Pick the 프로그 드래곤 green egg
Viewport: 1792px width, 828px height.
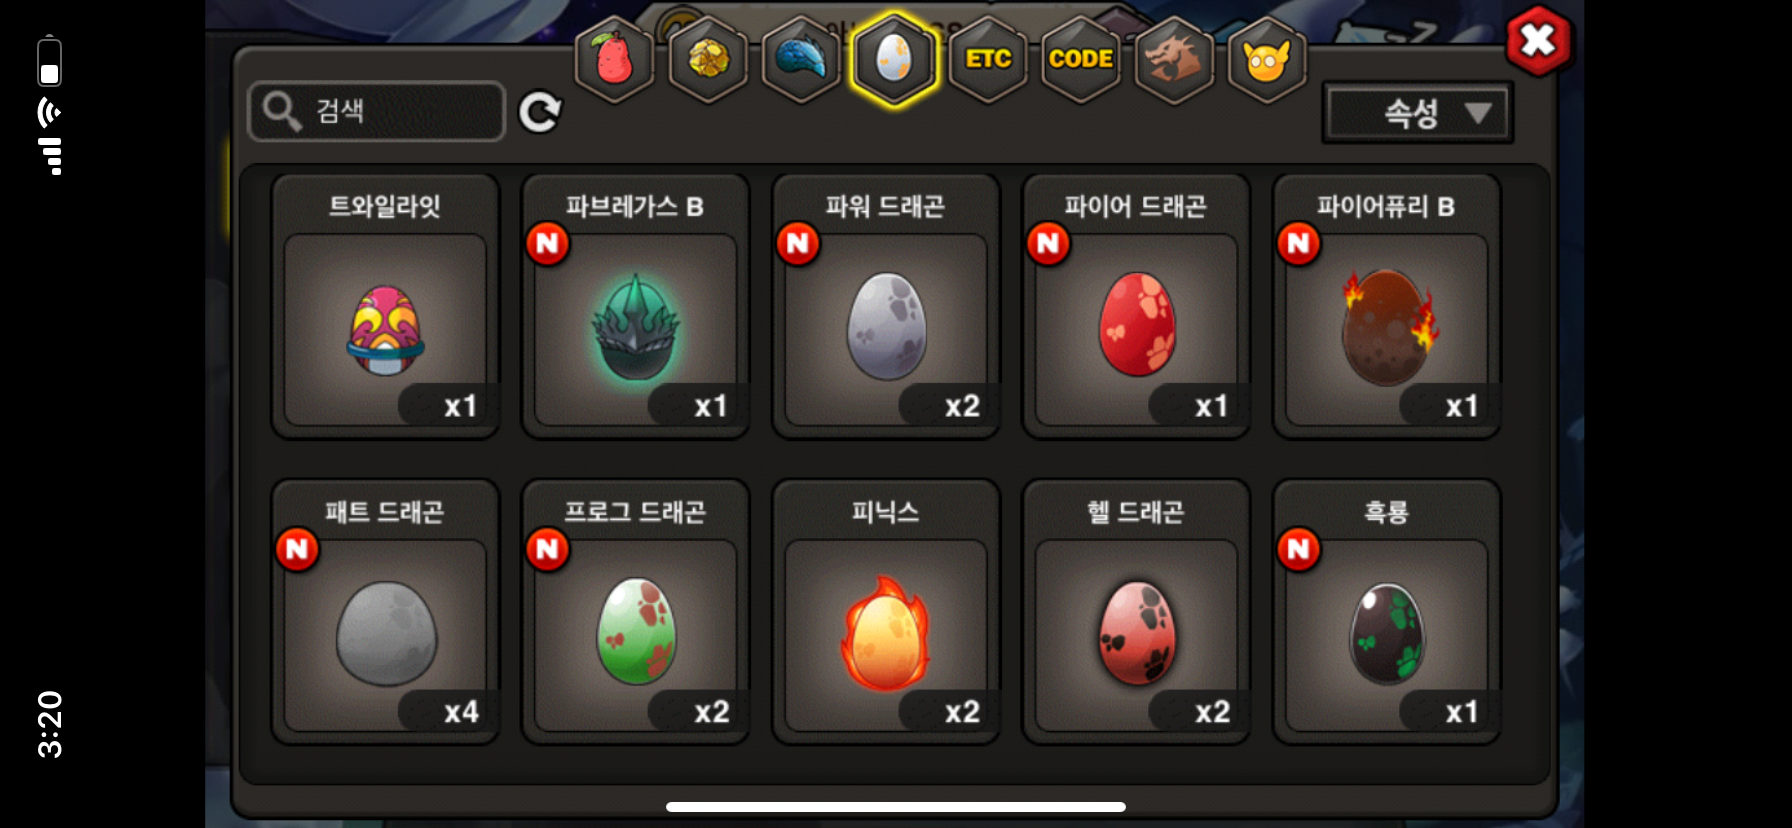pos(636,612)
